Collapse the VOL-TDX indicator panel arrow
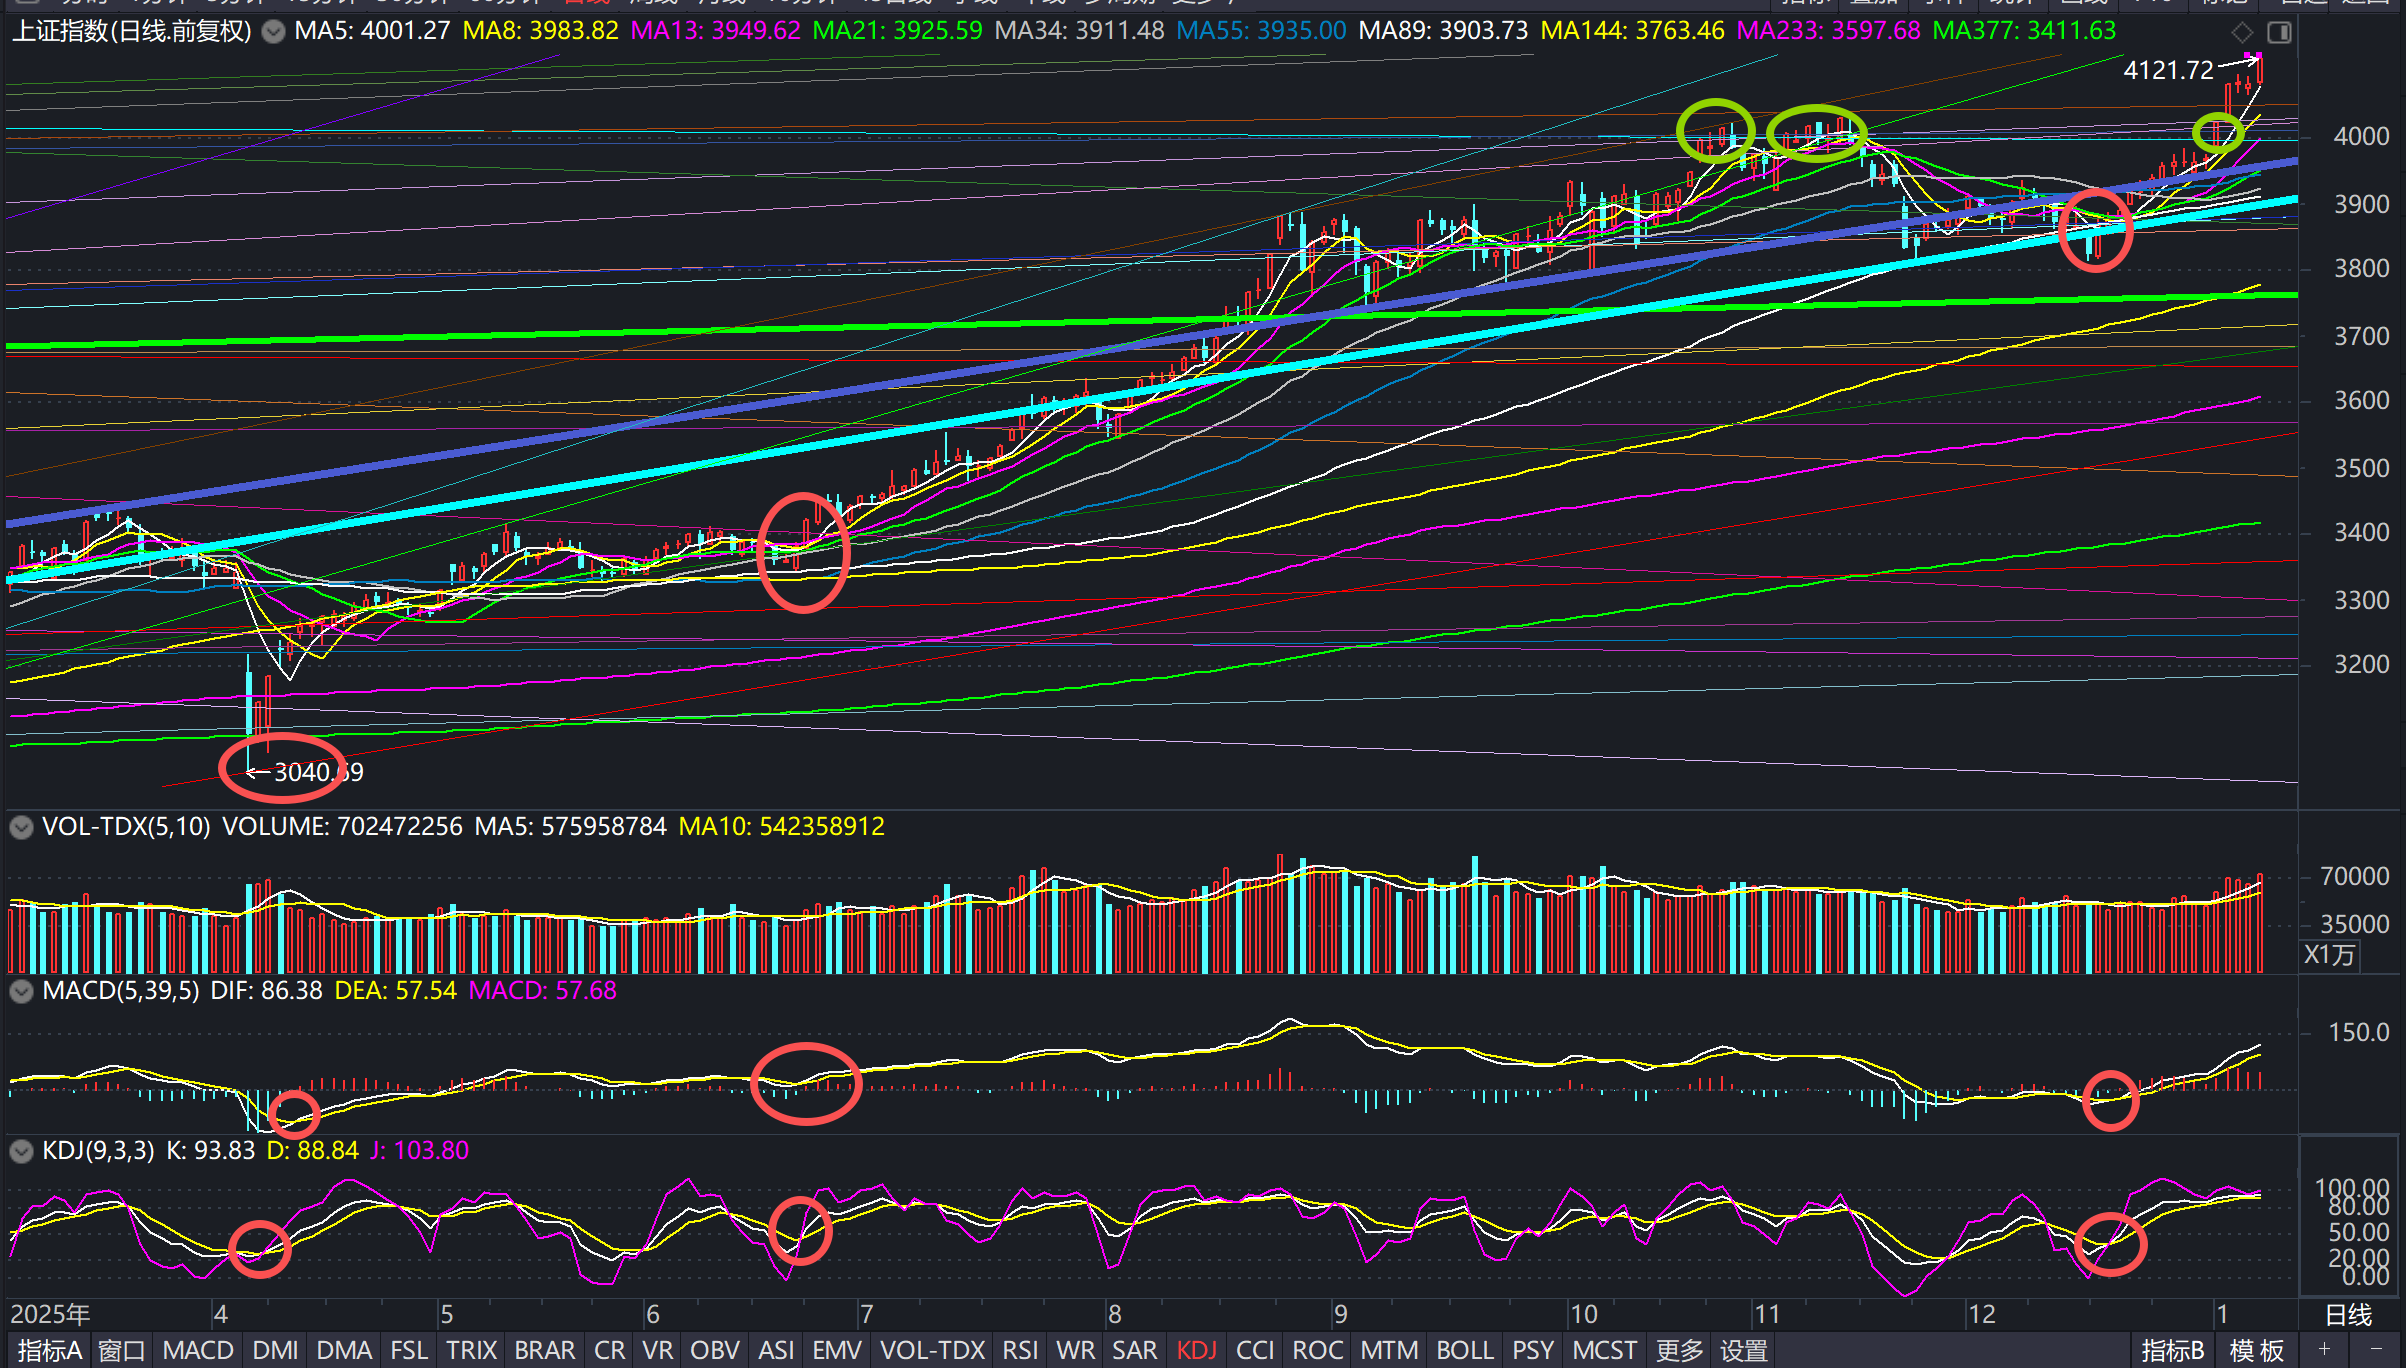The image size is (2406, 1368). click(21, 827)
